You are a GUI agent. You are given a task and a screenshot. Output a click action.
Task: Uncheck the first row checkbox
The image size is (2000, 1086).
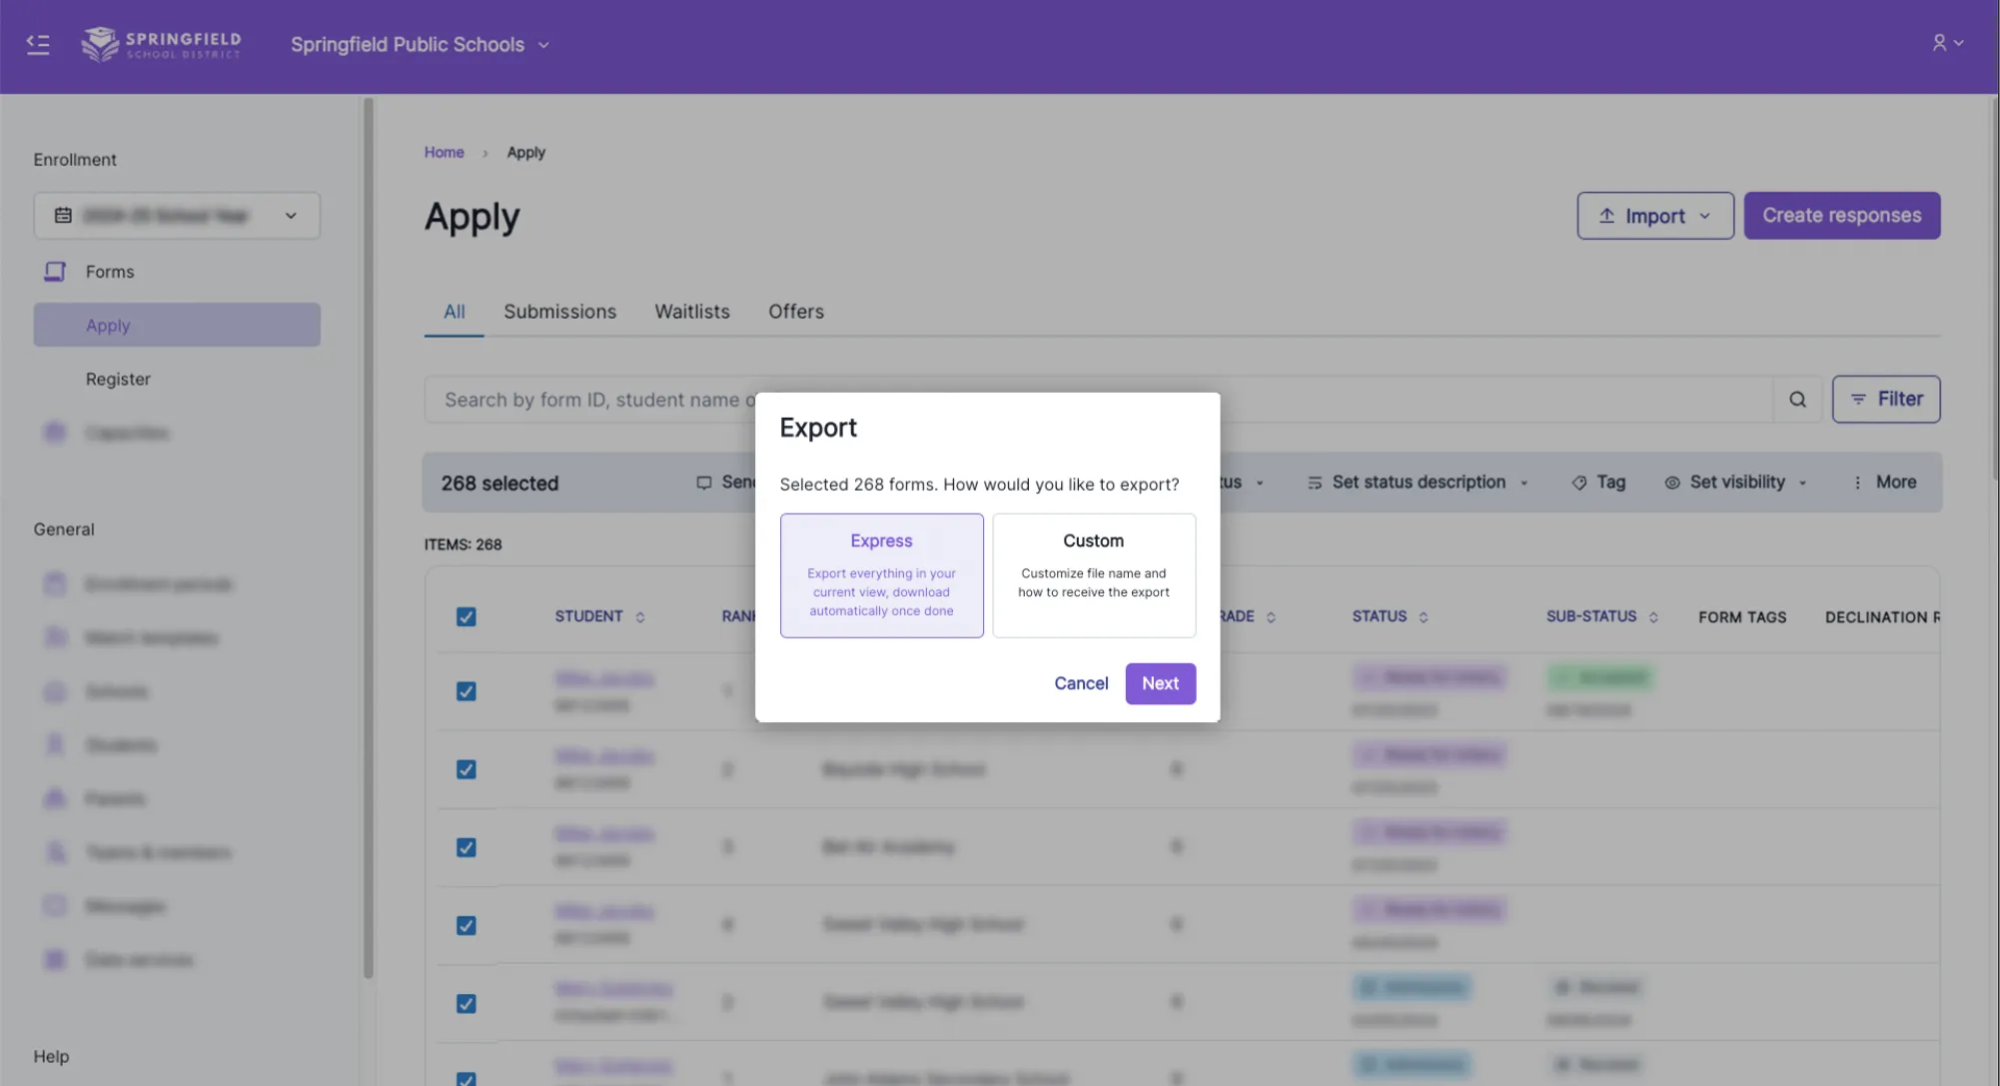(x=466, y=692)
